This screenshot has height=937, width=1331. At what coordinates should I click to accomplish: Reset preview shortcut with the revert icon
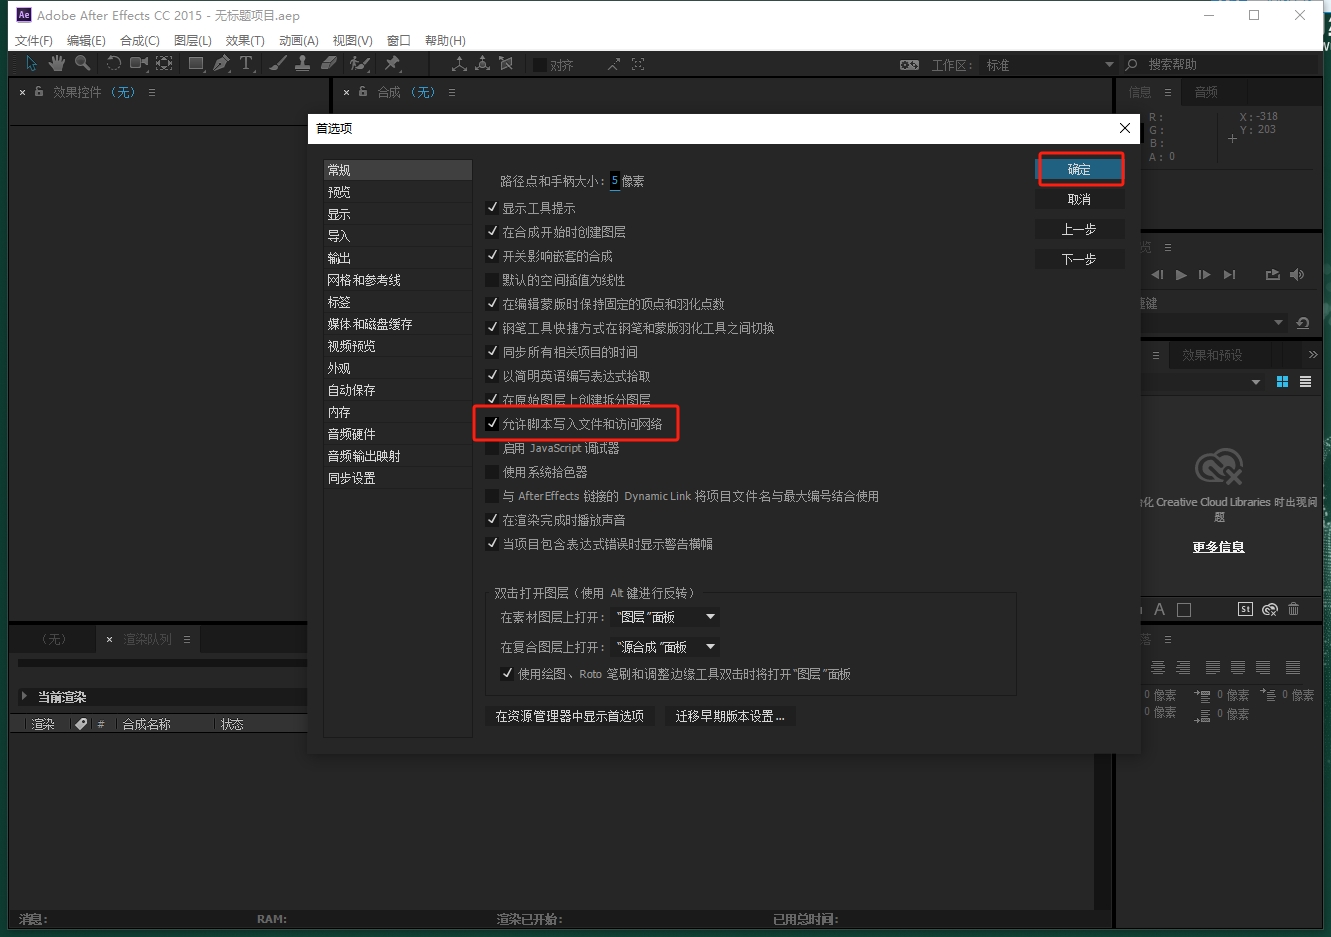[1302, 323]
